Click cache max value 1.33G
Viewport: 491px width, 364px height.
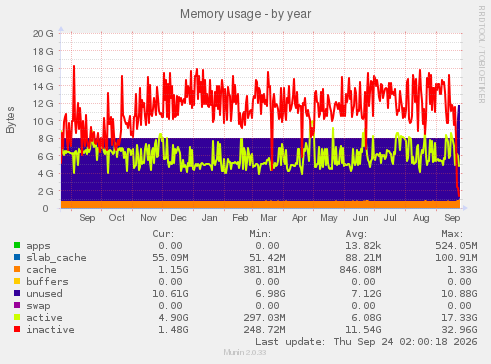462,270
